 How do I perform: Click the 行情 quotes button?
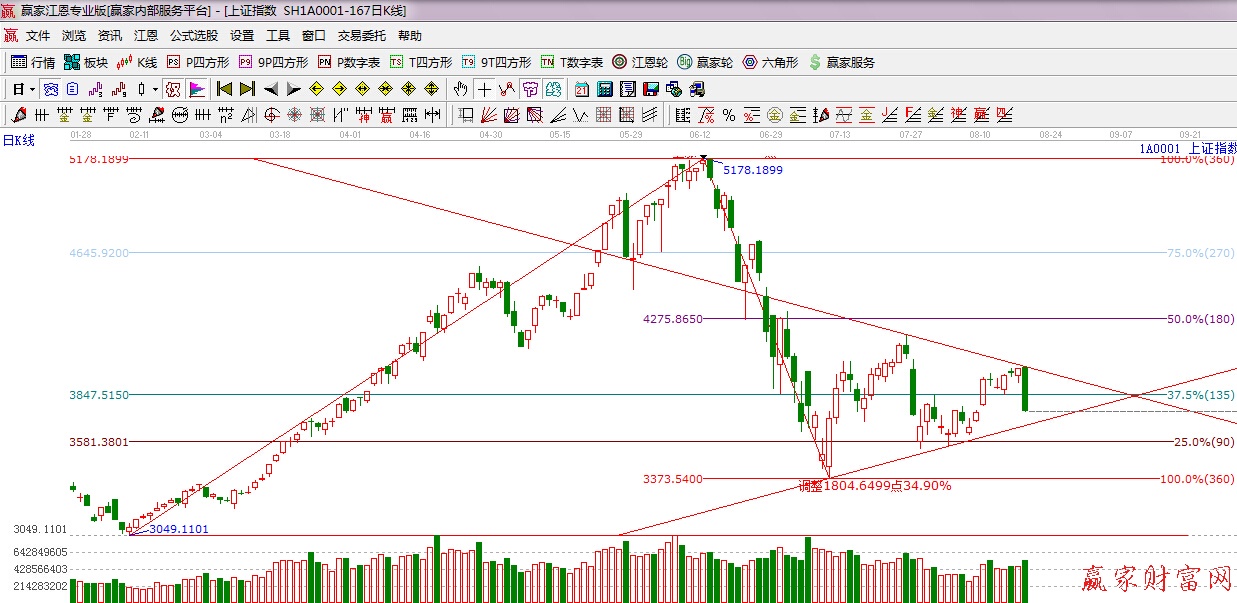(x=33, y=62)
